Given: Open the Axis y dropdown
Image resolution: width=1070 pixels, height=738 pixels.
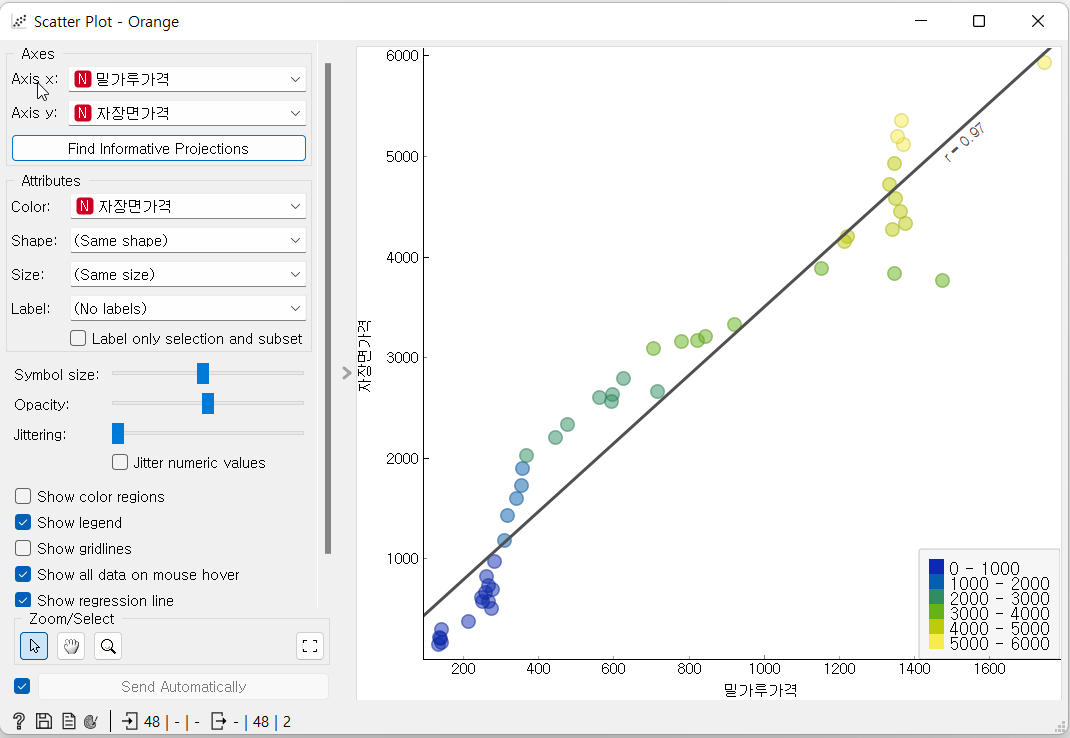Looking at the screenshot, I should (188, 113).
